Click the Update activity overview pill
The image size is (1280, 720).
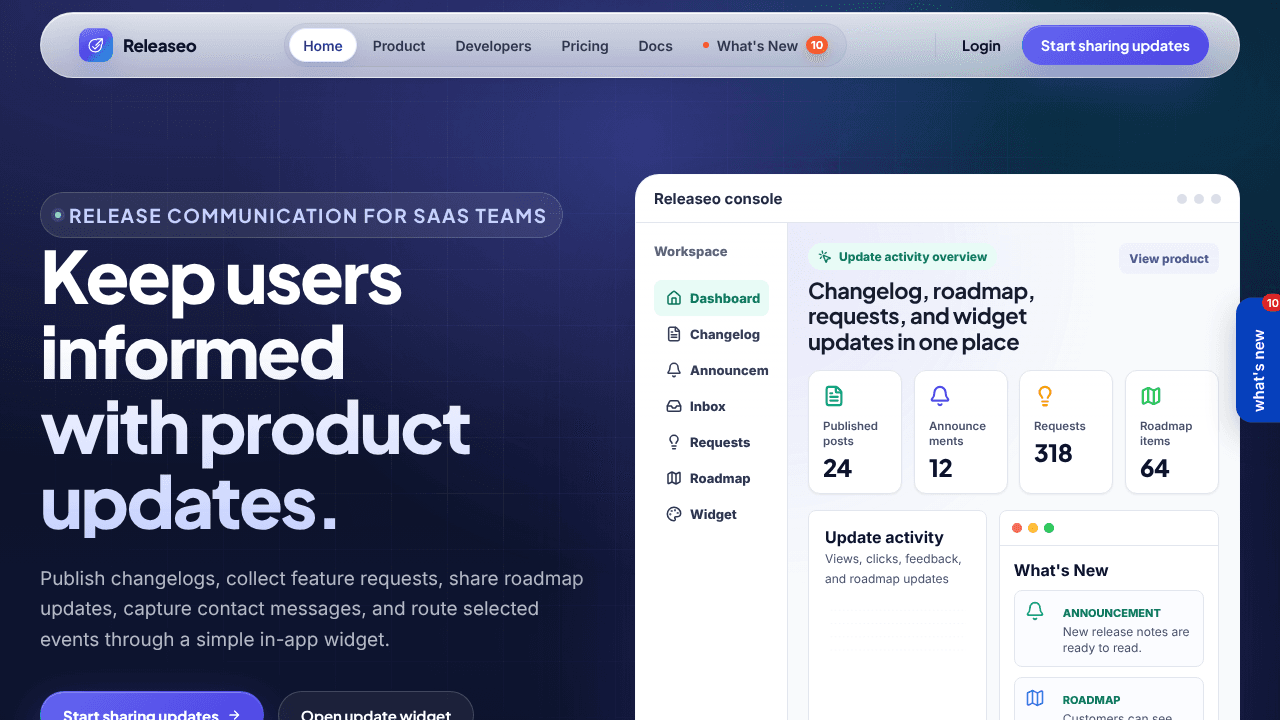tap(902, 257)
